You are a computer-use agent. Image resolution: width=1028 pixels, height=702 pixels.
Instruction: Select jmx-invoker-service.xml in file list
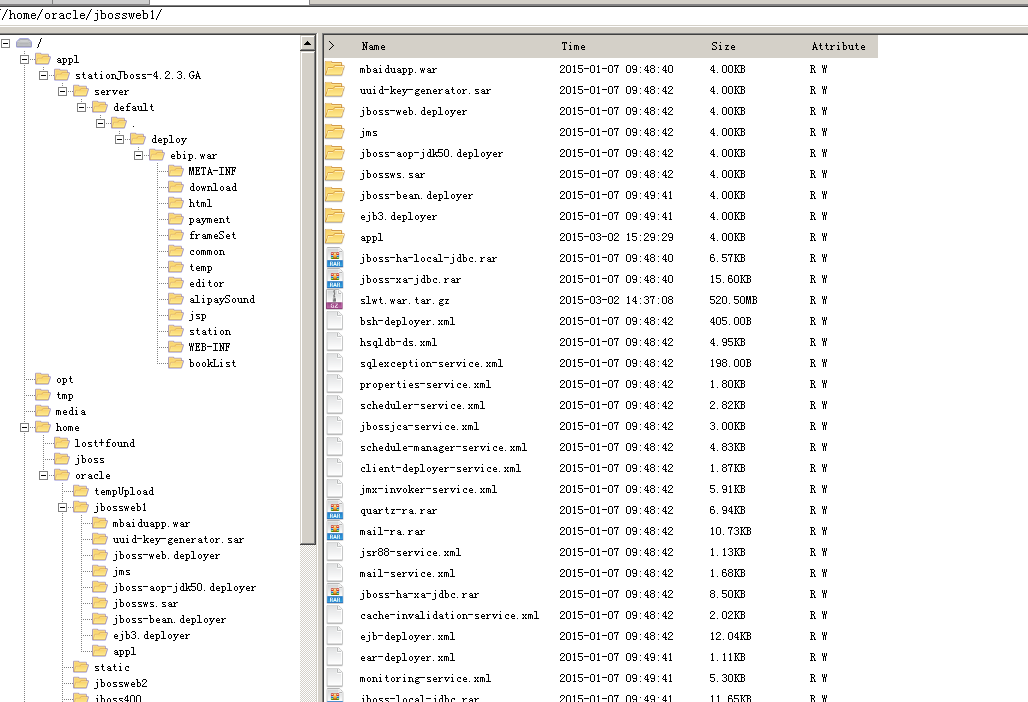428,489
